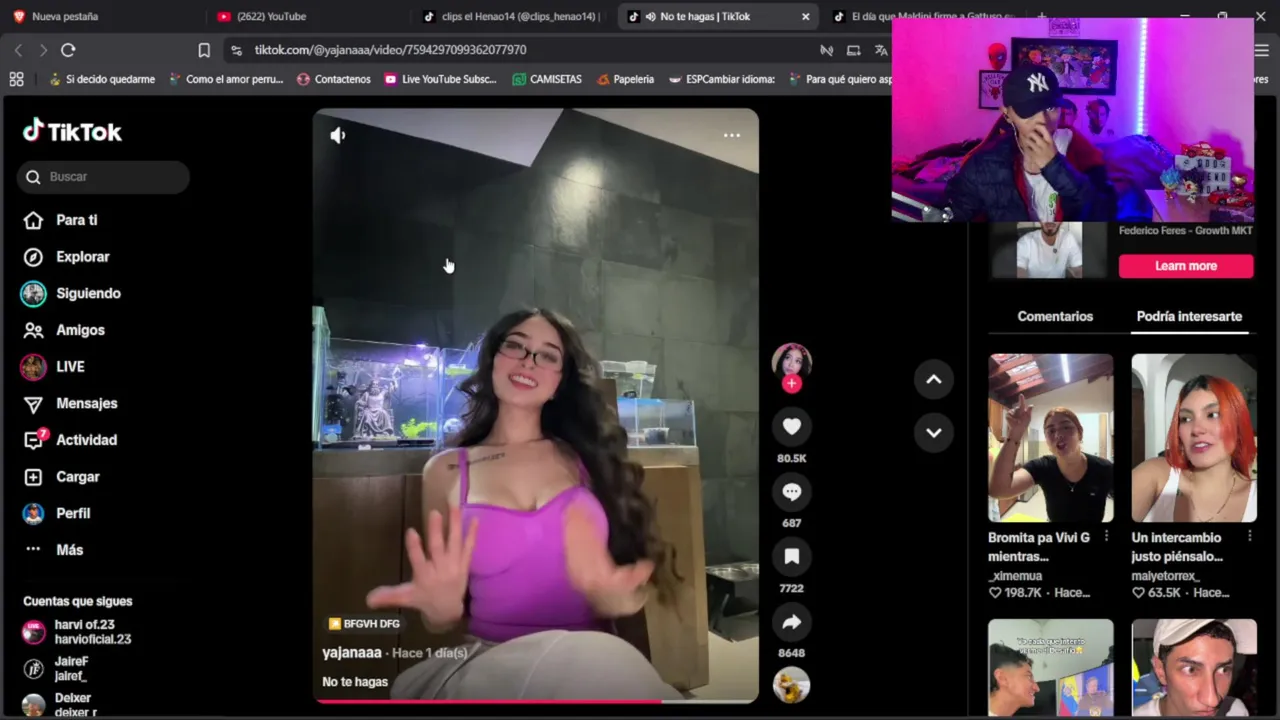Image resolution: width=1280 pixels, height=720 pixels.
Task: Open cast or media icon in address bar
Action: pos(853,50)
